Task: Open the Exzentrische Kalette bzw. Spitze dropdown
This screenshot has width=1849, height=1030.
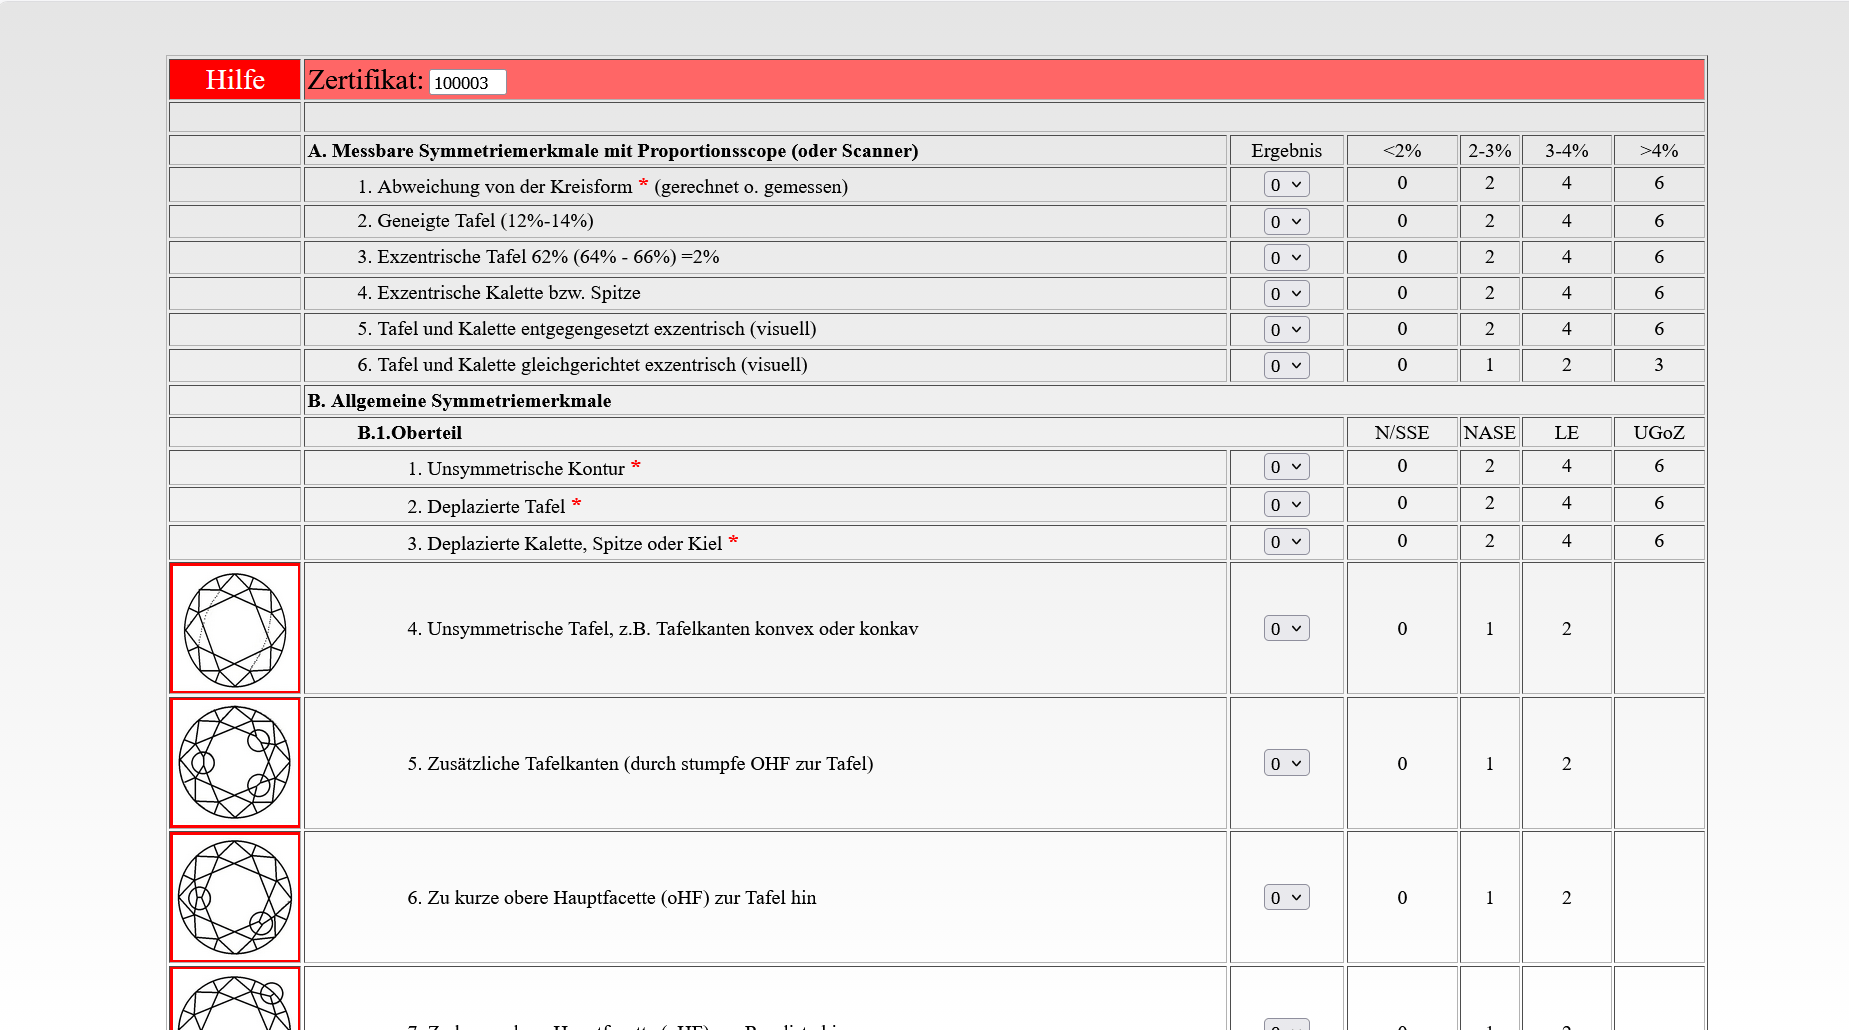Action: (x=1286, y=294)
